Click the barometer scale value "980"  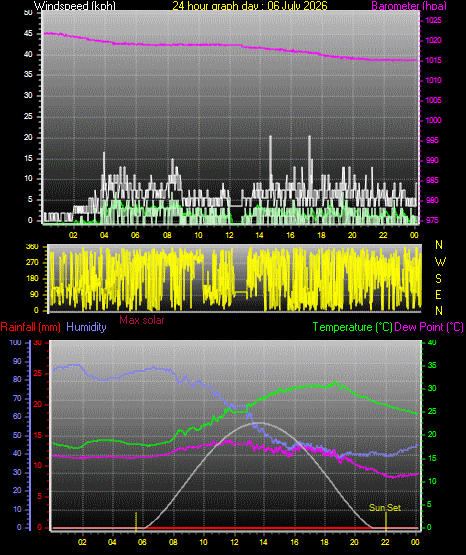coord(432,200)
